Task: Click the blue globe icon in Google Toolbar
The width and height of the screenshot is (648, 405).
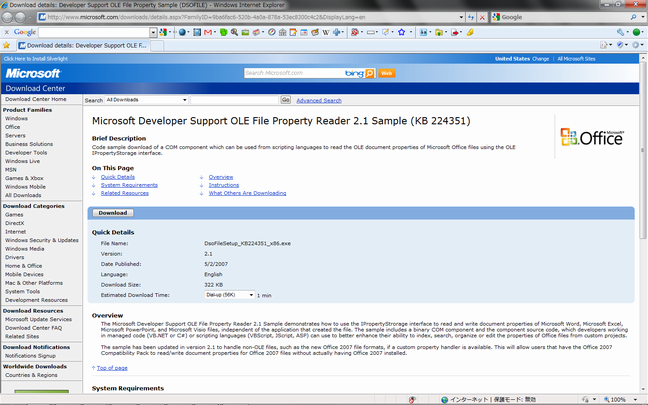Action: [x=182, y=32]
